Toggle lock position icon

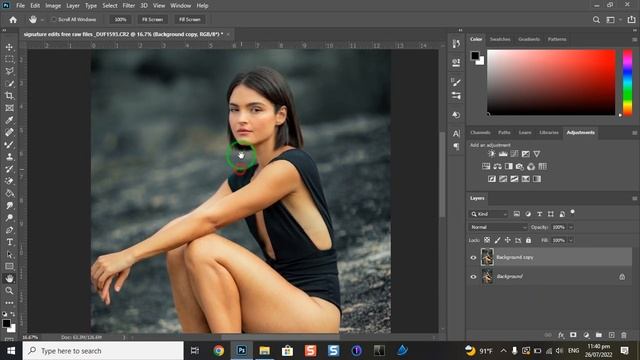508,240
